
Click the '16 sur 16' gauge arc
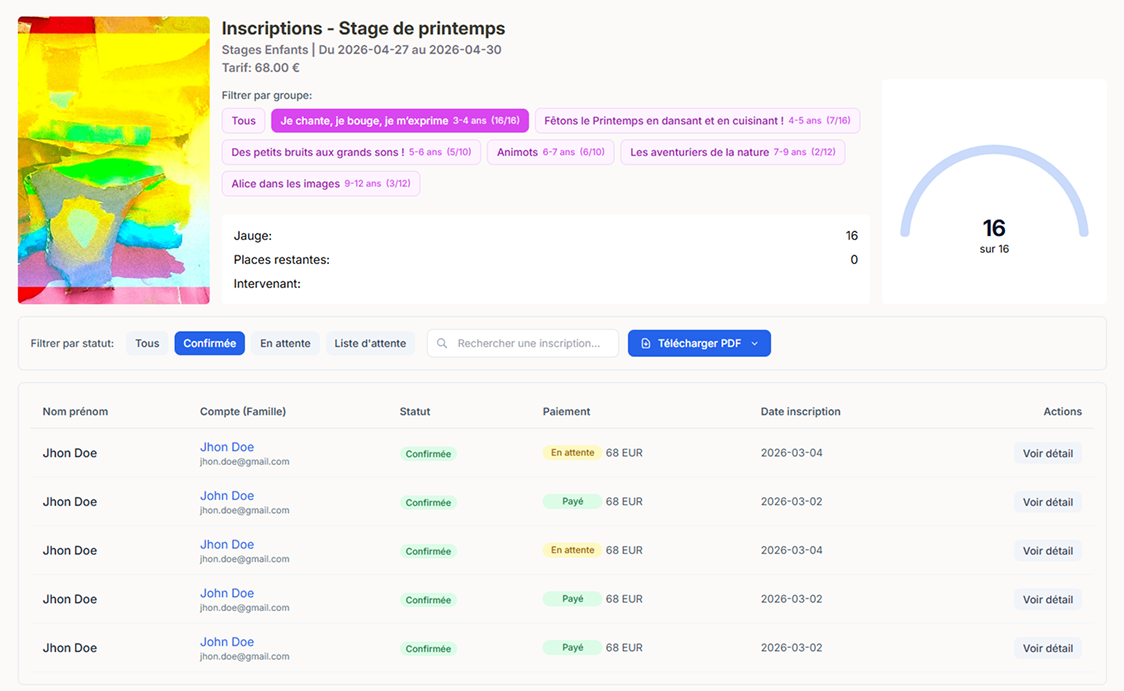pyautogui.click(x=994, y=191)
